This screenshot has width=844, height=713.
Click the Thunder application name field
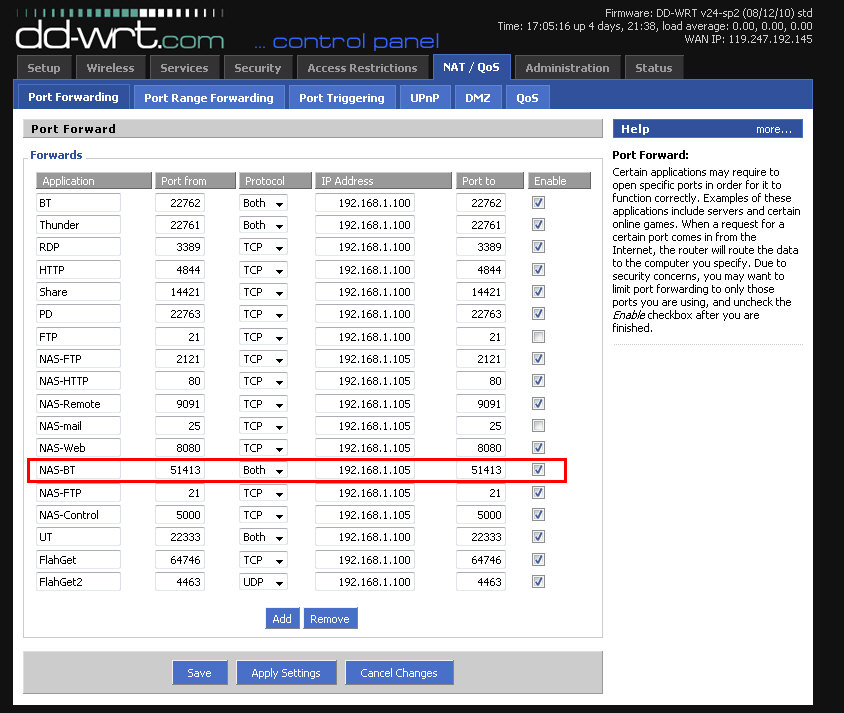[x=78, y=225]
